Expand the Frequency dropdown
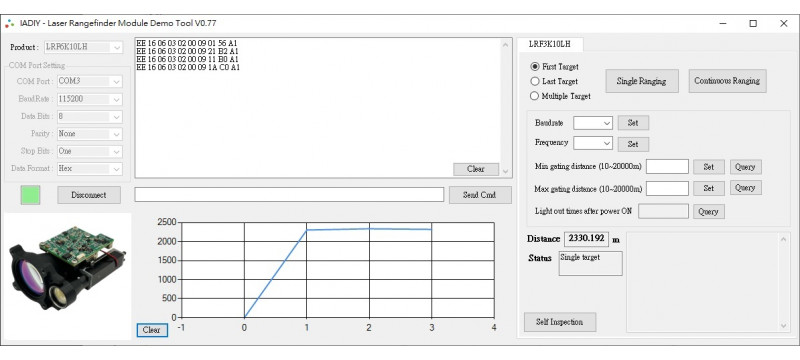 (x=593, y=143)
